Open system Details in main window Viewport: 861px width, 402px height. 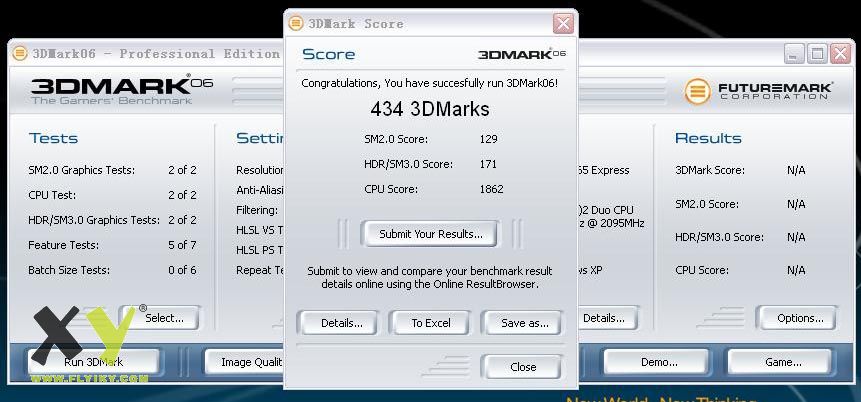click(x=603, y=318)
